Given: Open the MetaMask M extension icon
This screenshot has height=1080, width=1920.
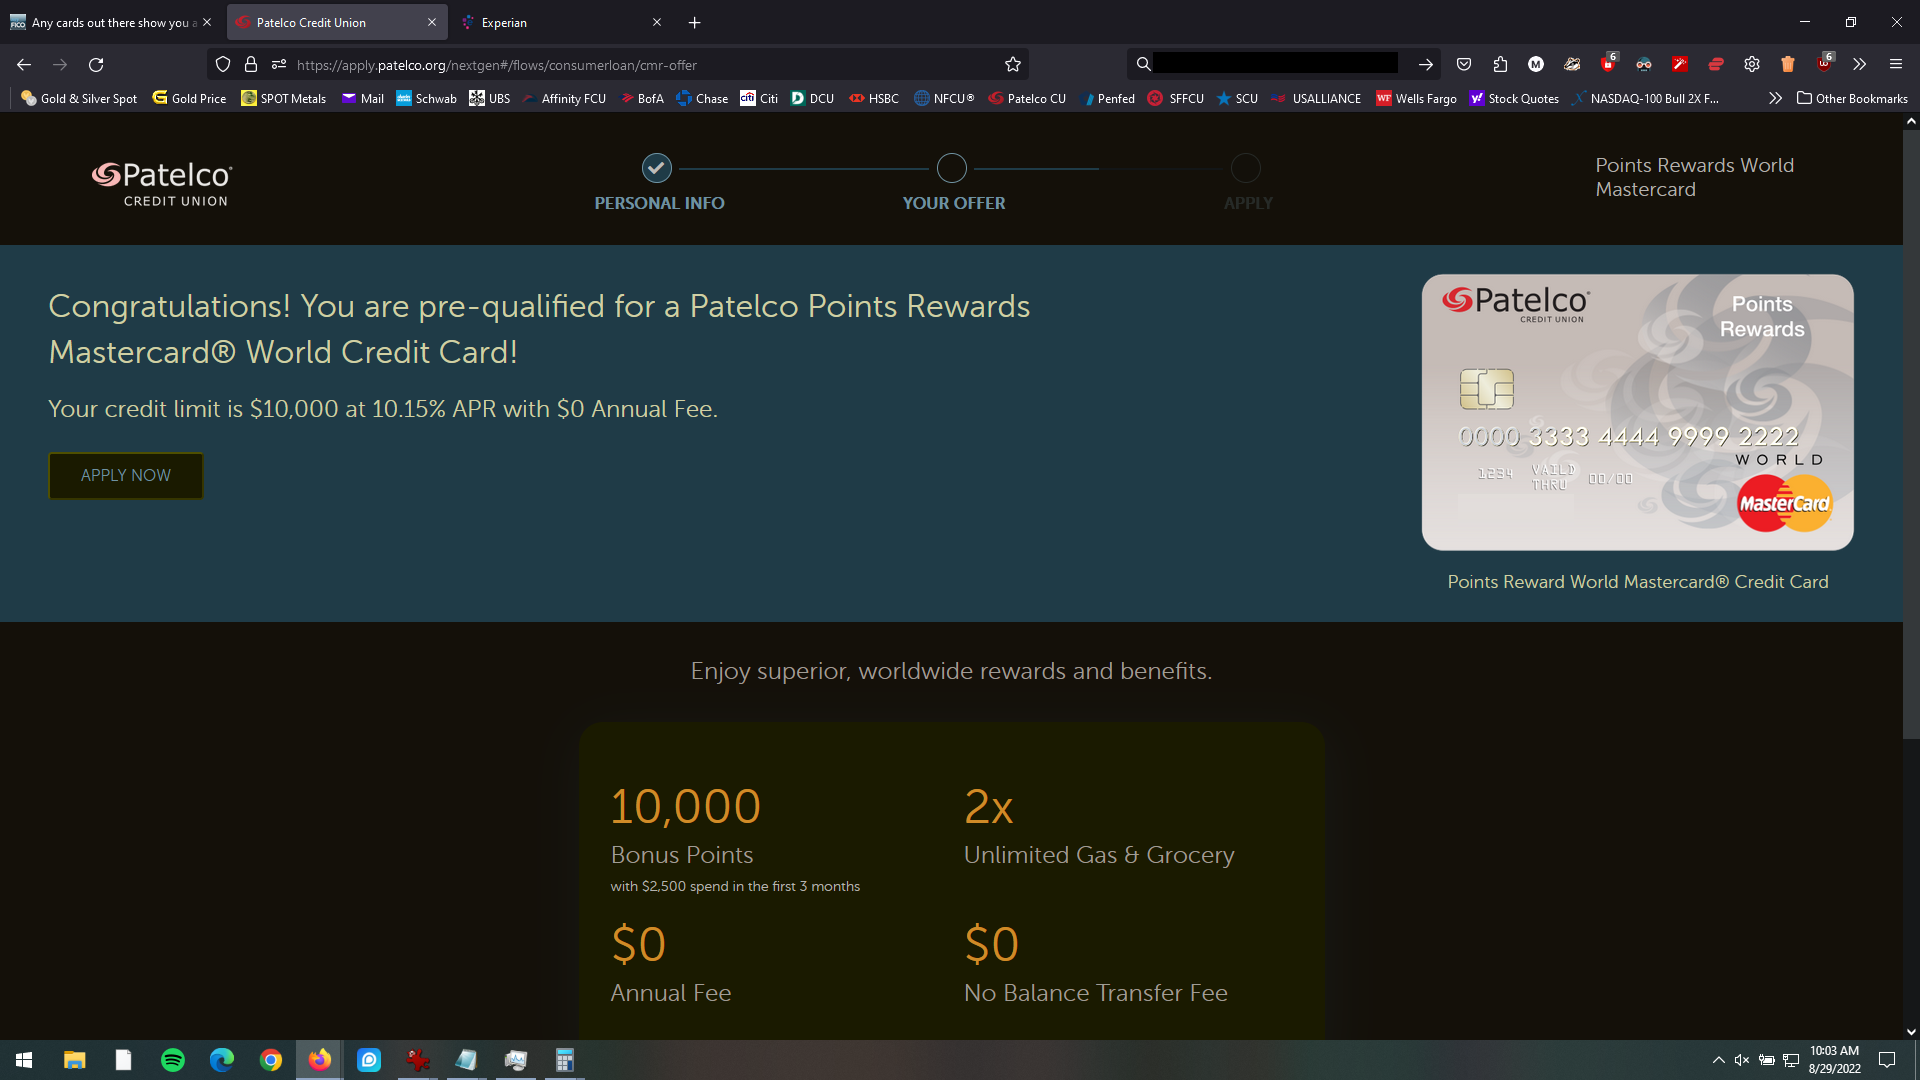Looking at the screenshot, I should (1535, 64).
